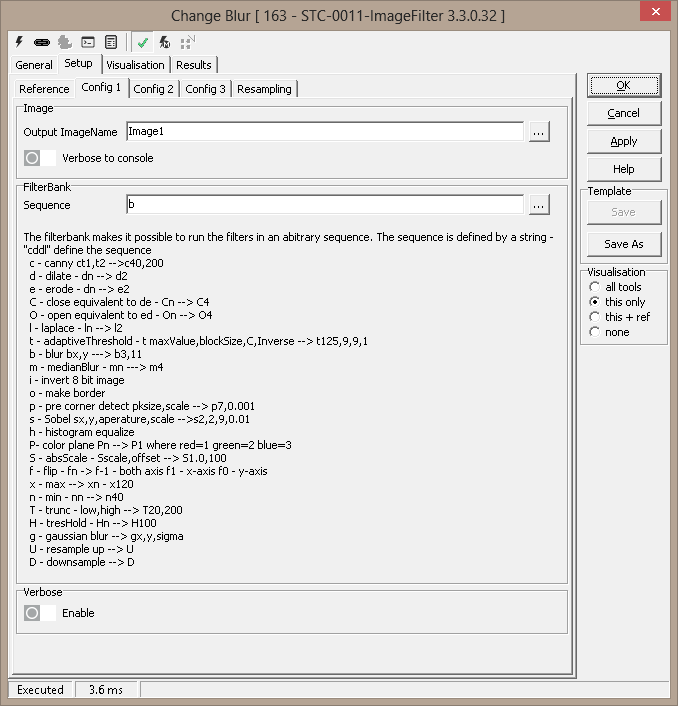
Task: Click the dotted grid icon in toolbar
Action: click(x=187, y=43)
